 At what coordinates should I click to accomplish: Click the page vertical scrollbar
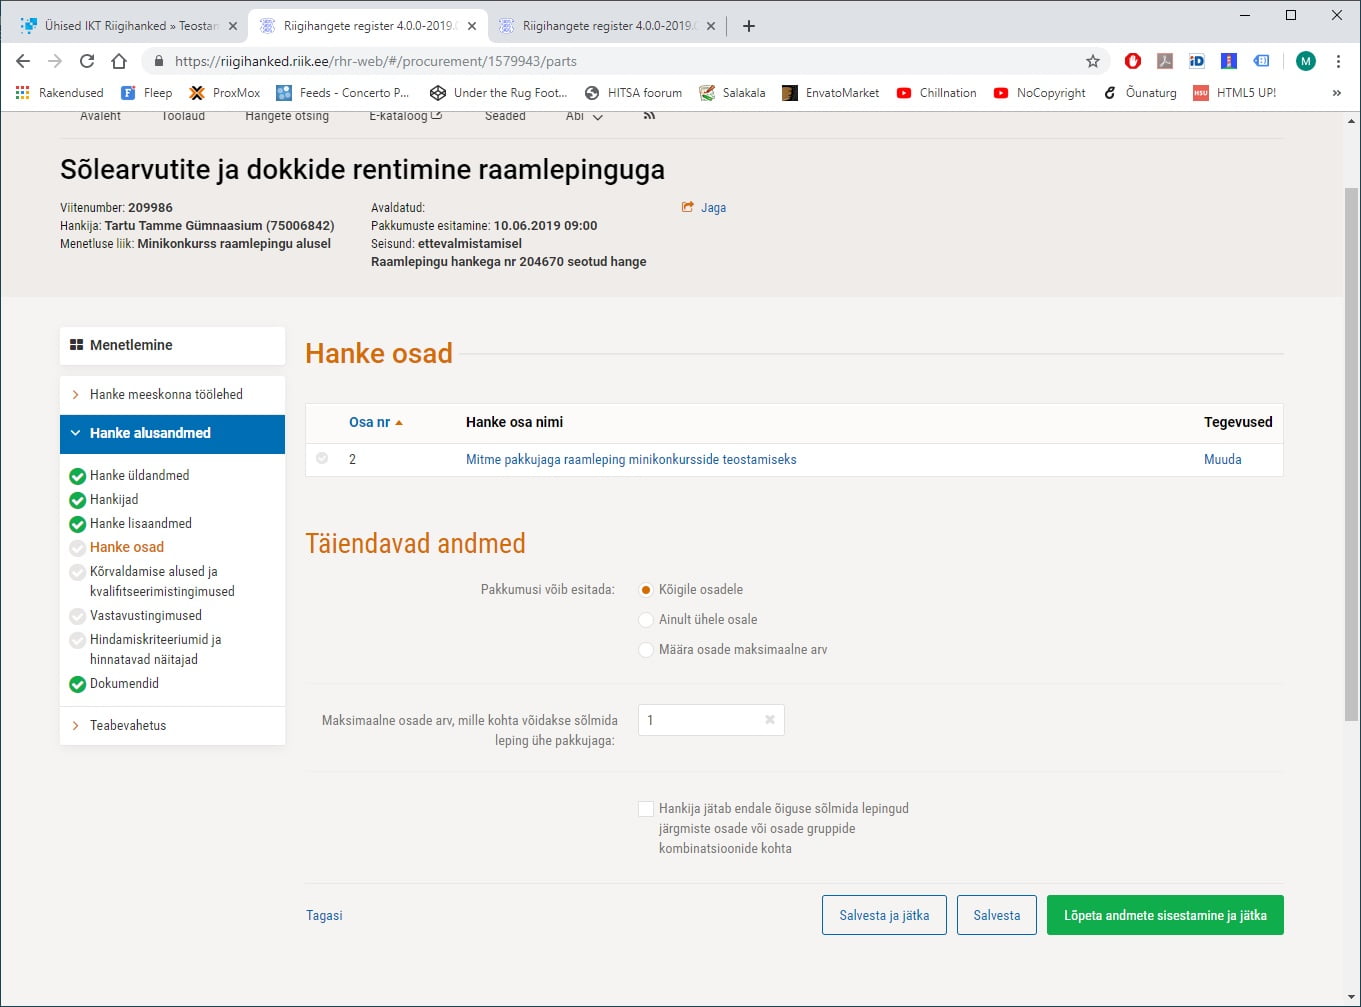[1351, 454]
